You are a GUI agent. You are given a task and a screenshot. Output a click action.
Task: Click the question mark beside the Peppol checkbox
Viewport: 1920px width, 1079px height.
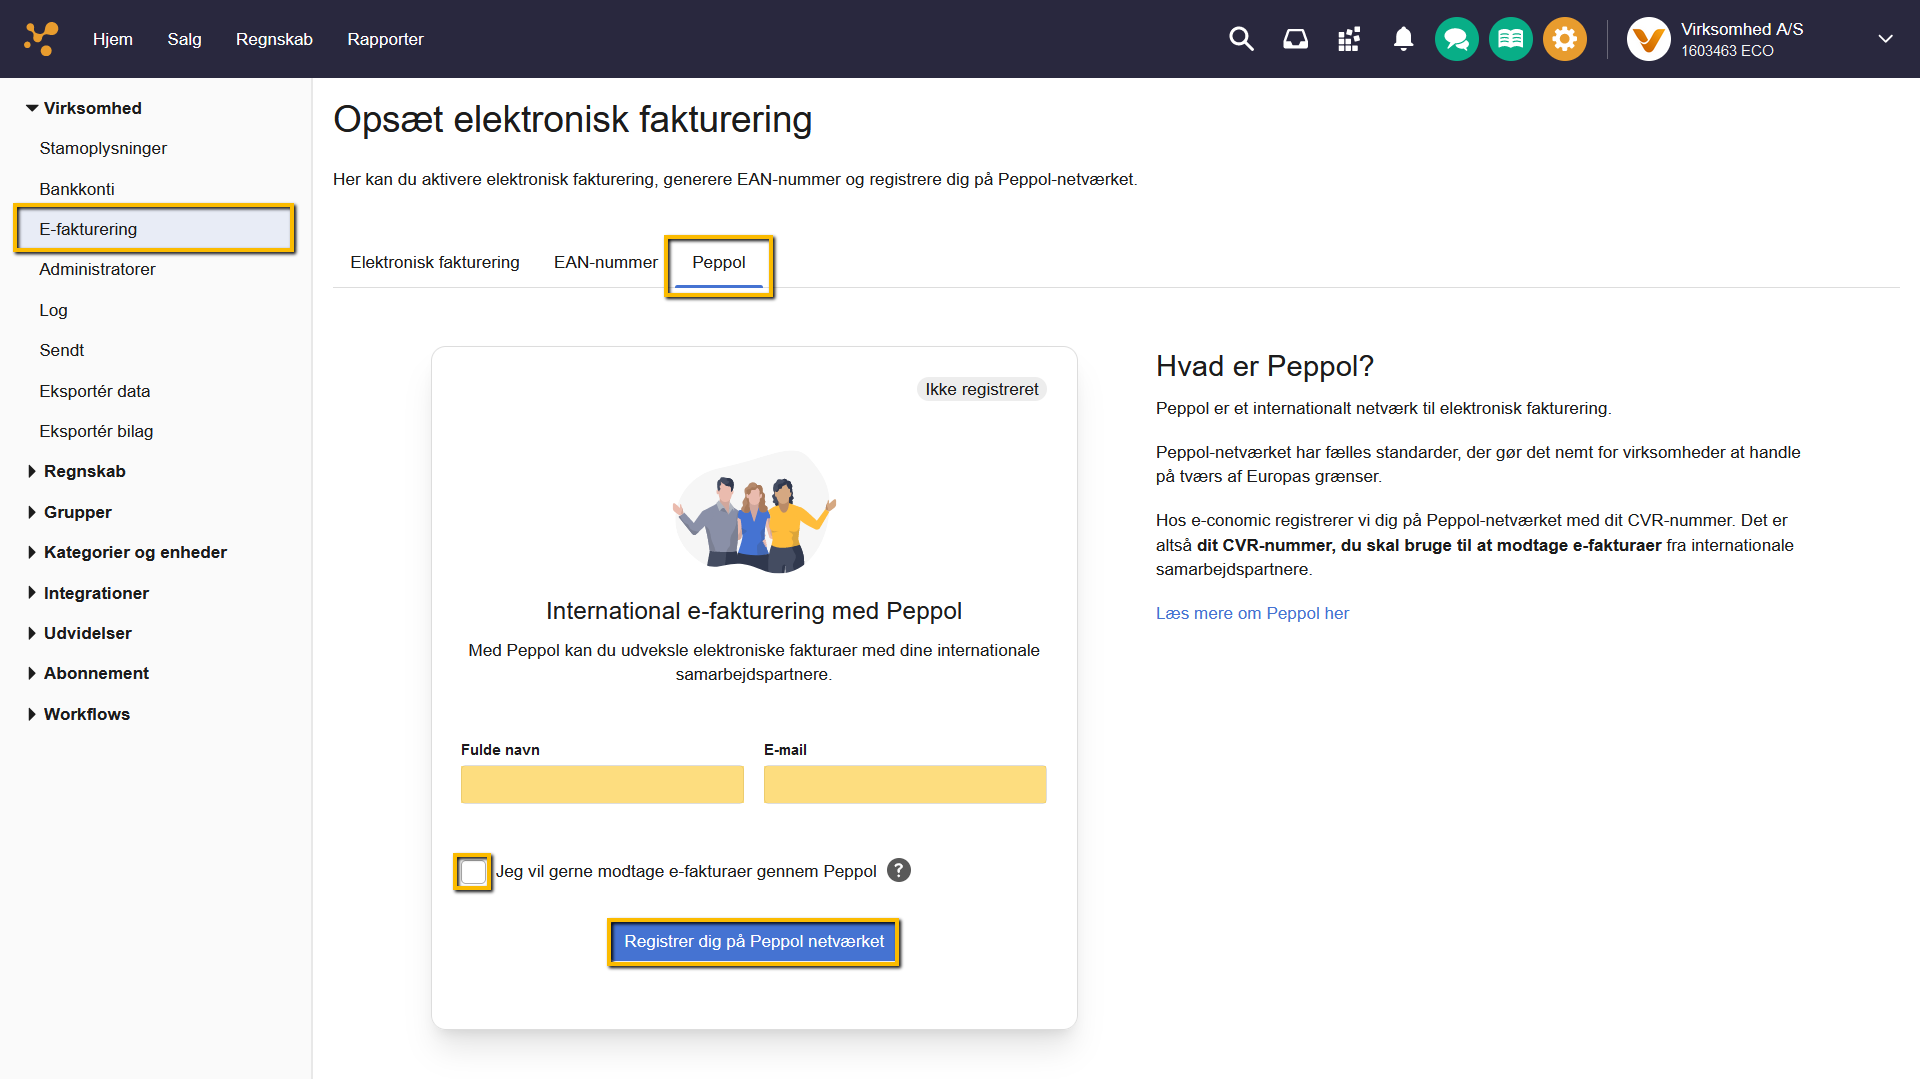tap(897, 870)
